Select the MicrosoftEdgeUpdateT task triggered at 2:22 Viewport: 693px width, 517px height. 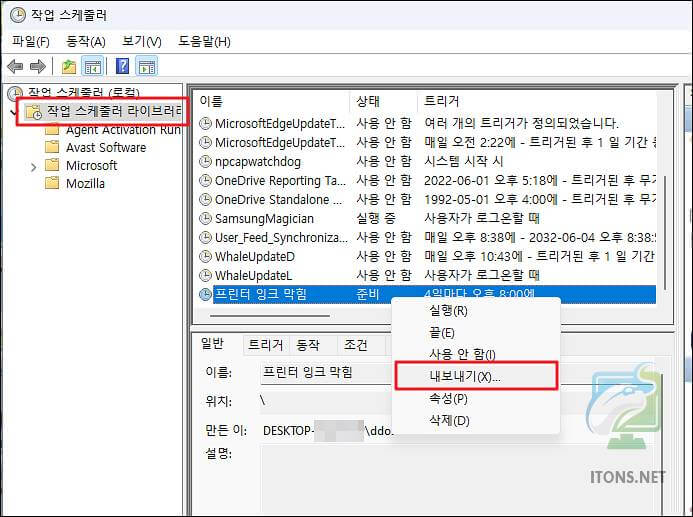427,142
